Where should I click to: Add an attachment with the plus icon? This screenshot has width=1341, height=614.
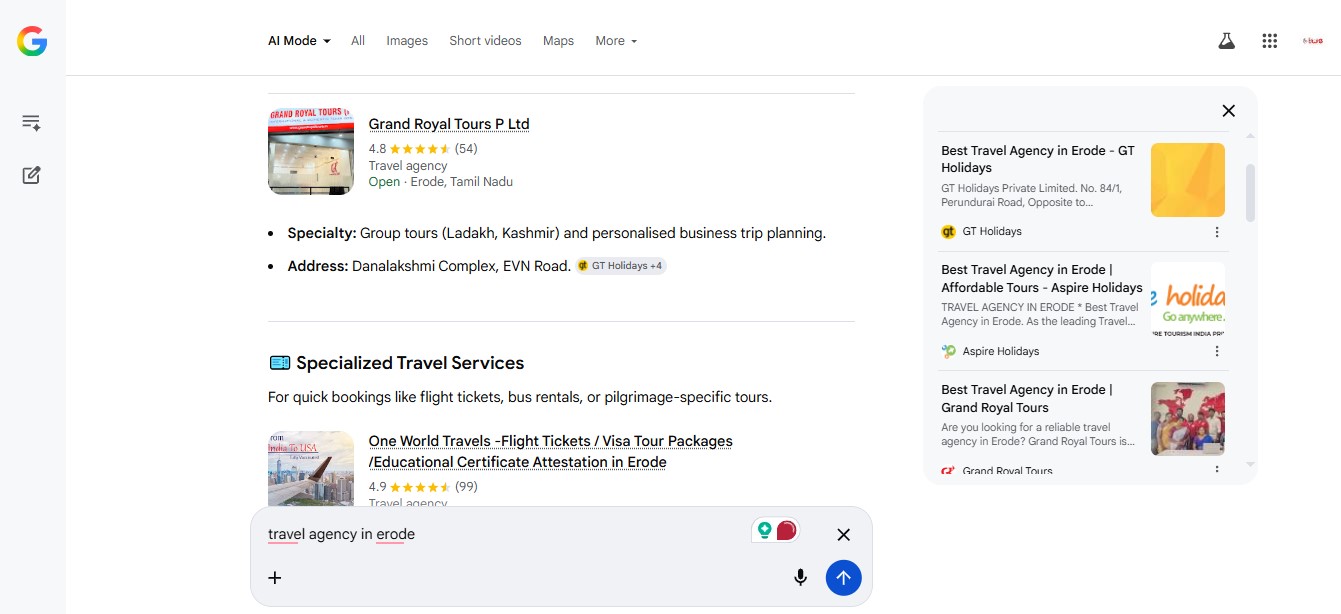point(275,577)
